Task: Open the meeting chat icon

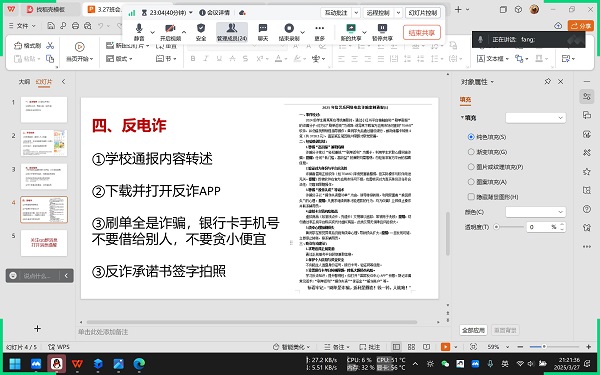Action: coord(263,32)
